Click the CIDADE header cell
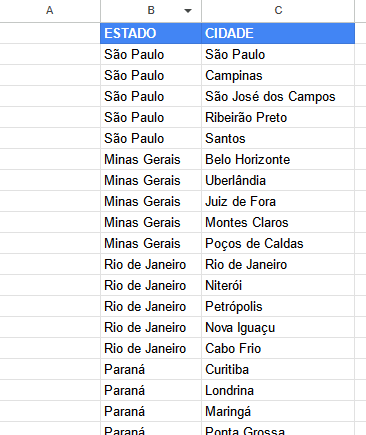 click(x=278, y=33)
